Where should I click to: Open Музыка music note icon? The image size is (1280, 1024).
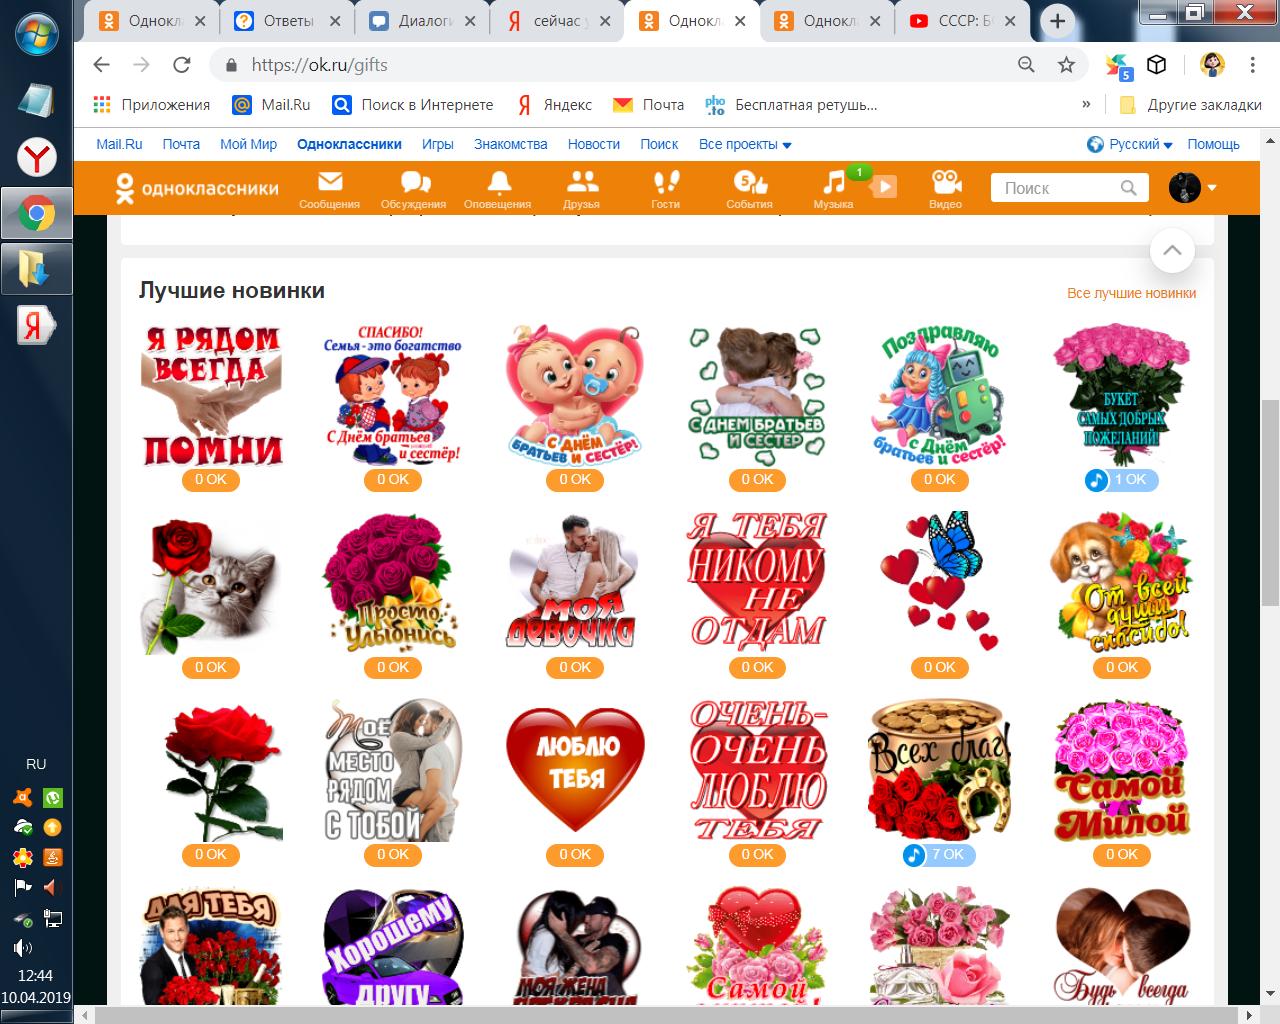[833, 188]
